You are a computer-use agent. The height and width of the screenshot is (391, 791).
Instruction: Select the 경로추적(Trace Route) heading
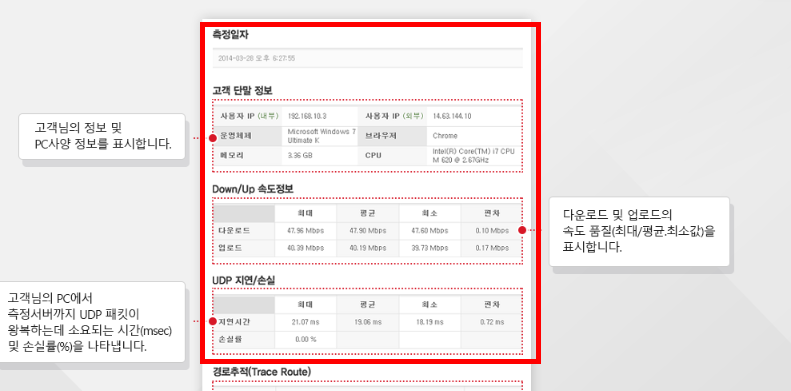(x=262, y=372)
